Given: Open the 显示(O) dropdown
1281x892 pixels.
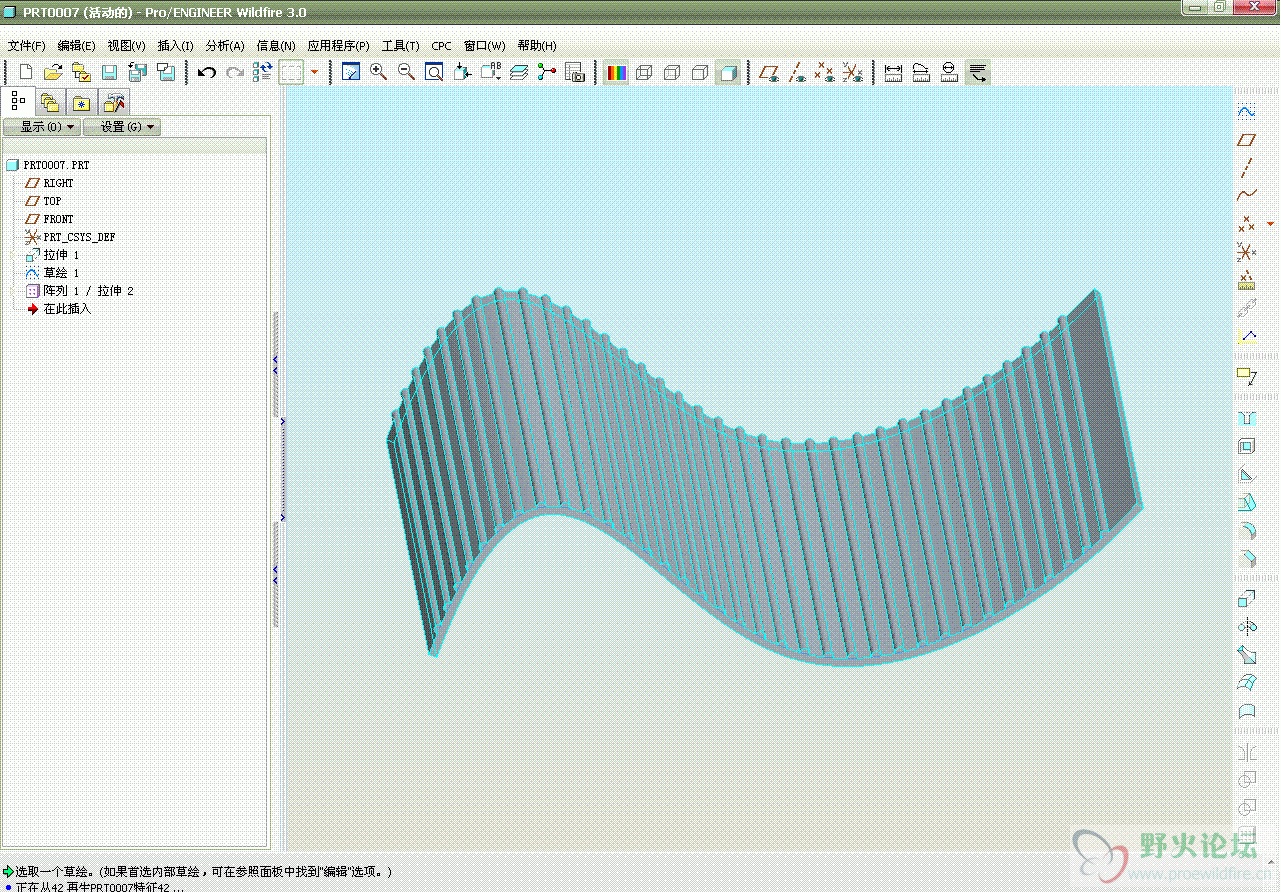Looking at the screenshot, I should coord(41,127).
